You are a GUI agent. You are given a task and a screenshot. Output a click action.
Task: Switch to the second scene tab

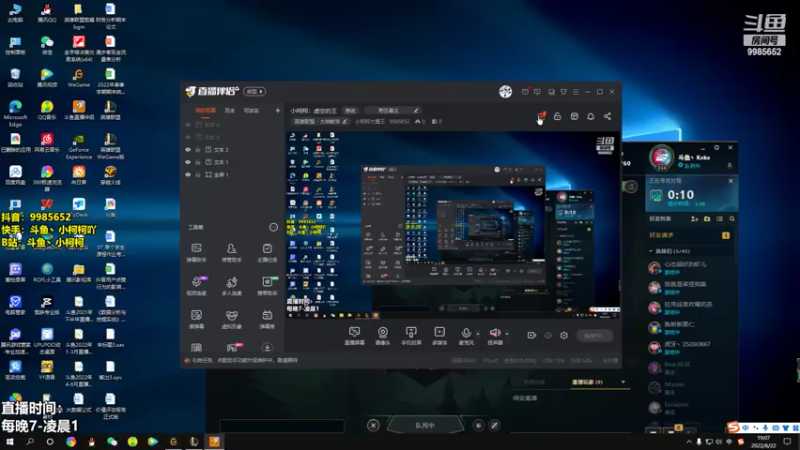tap(230, 110)
